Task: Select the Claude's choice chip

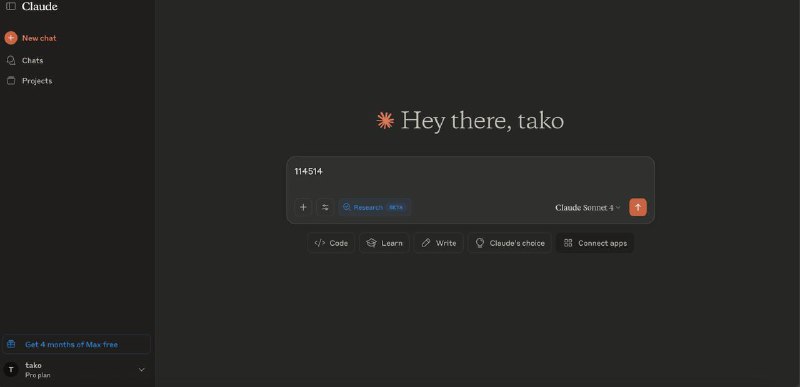Action: 510,243
